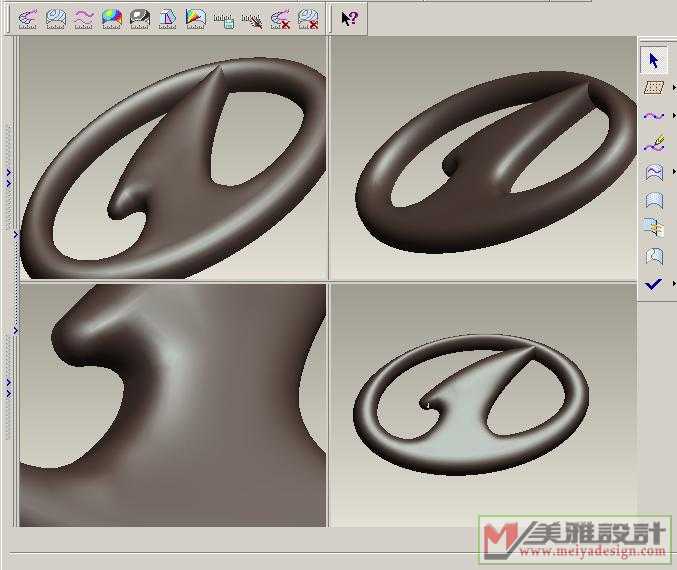This screenshot has height=570, width=677.
Task: Click the lone chevron beside the close-up viewport
Action: (x=16, y=331)
